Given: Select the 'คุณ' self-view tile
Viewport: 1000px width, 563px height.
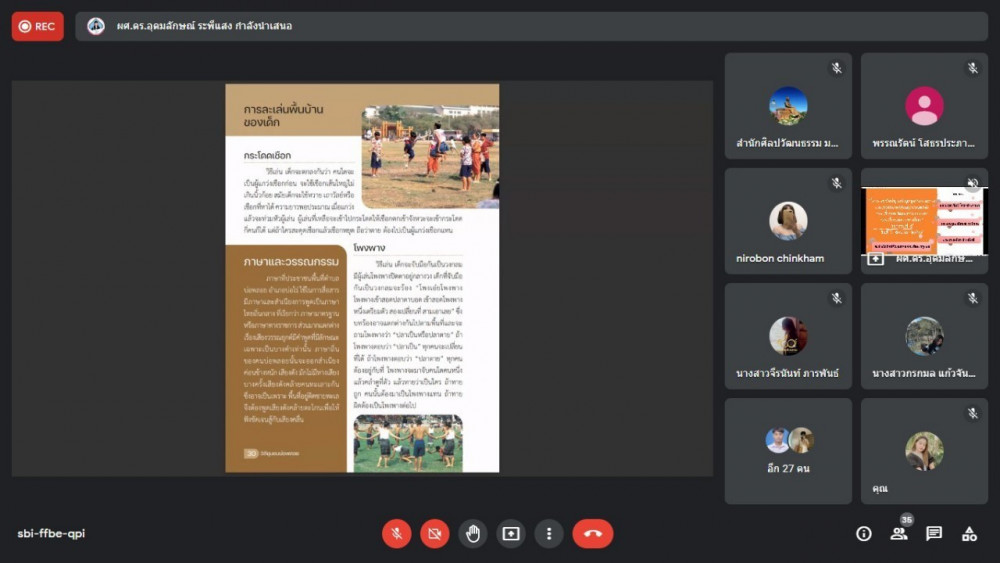Looking at the screenshot, I should (x=924, y=451).
